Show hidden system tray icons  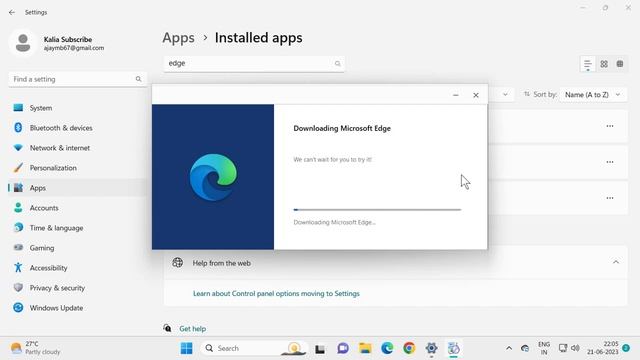pyautogui.click(x=509, y=348)
